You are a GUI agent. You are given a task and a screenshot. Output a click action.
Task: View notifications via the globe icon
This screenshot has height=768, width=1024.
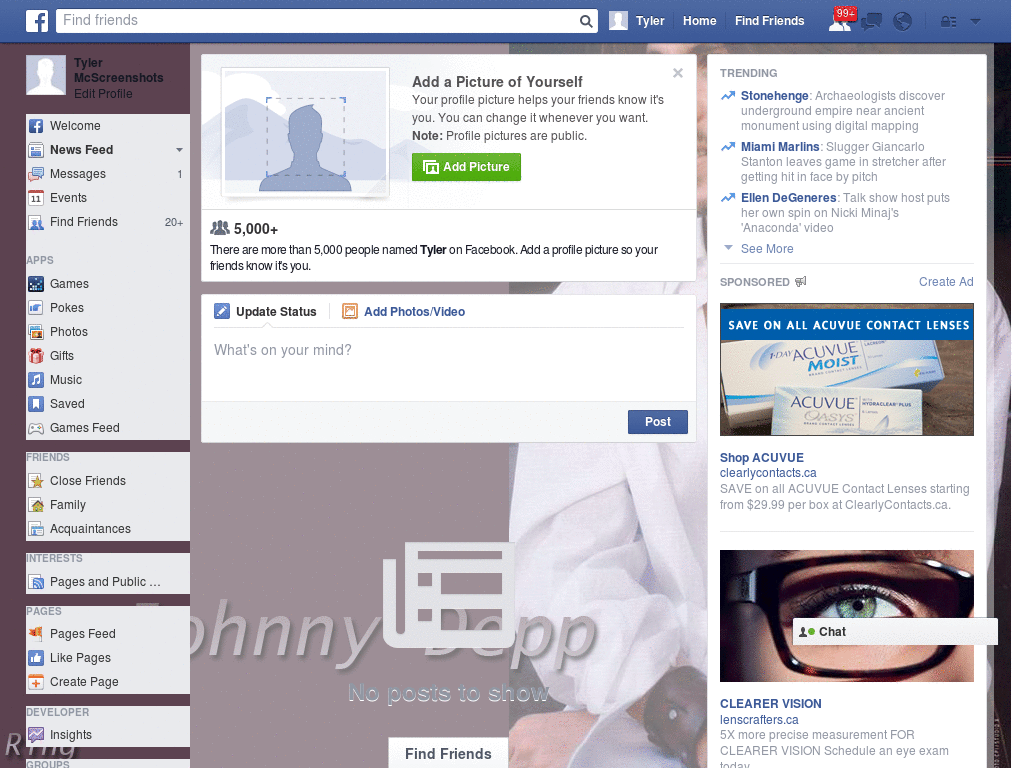point(902,20)
